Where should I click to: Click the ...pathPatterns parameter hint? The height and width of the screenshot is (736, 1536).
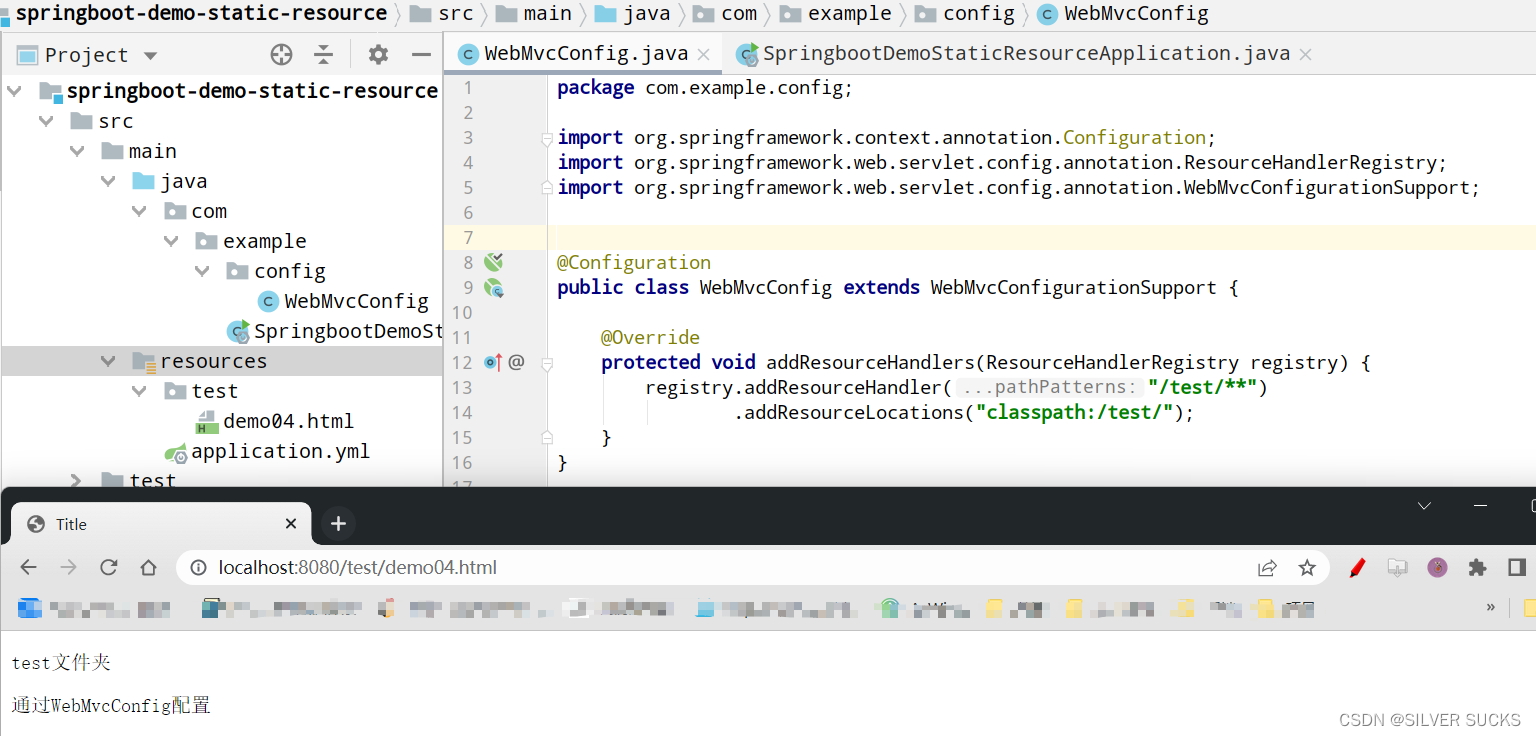pyautogui.click(x=1049, y=387)
